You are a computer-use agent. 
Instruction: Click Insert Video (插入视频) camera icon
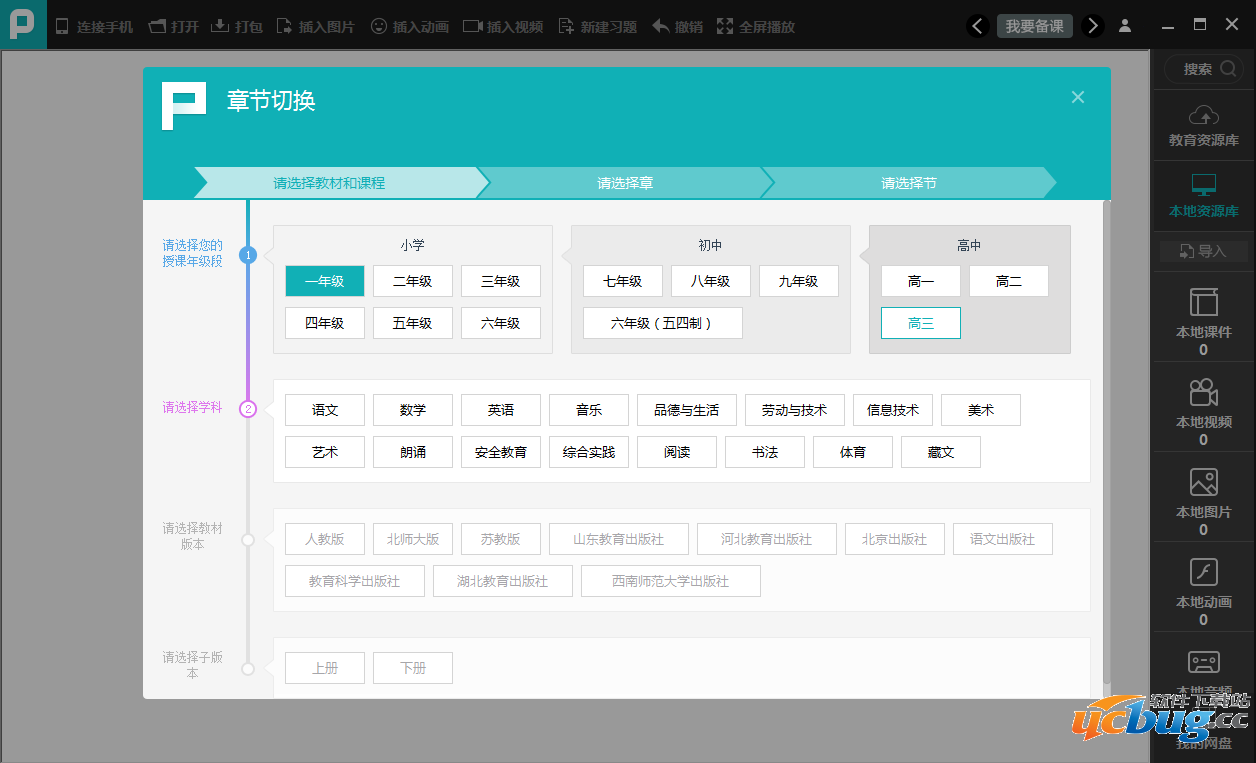pyautogui.click(x=472, y=27)
